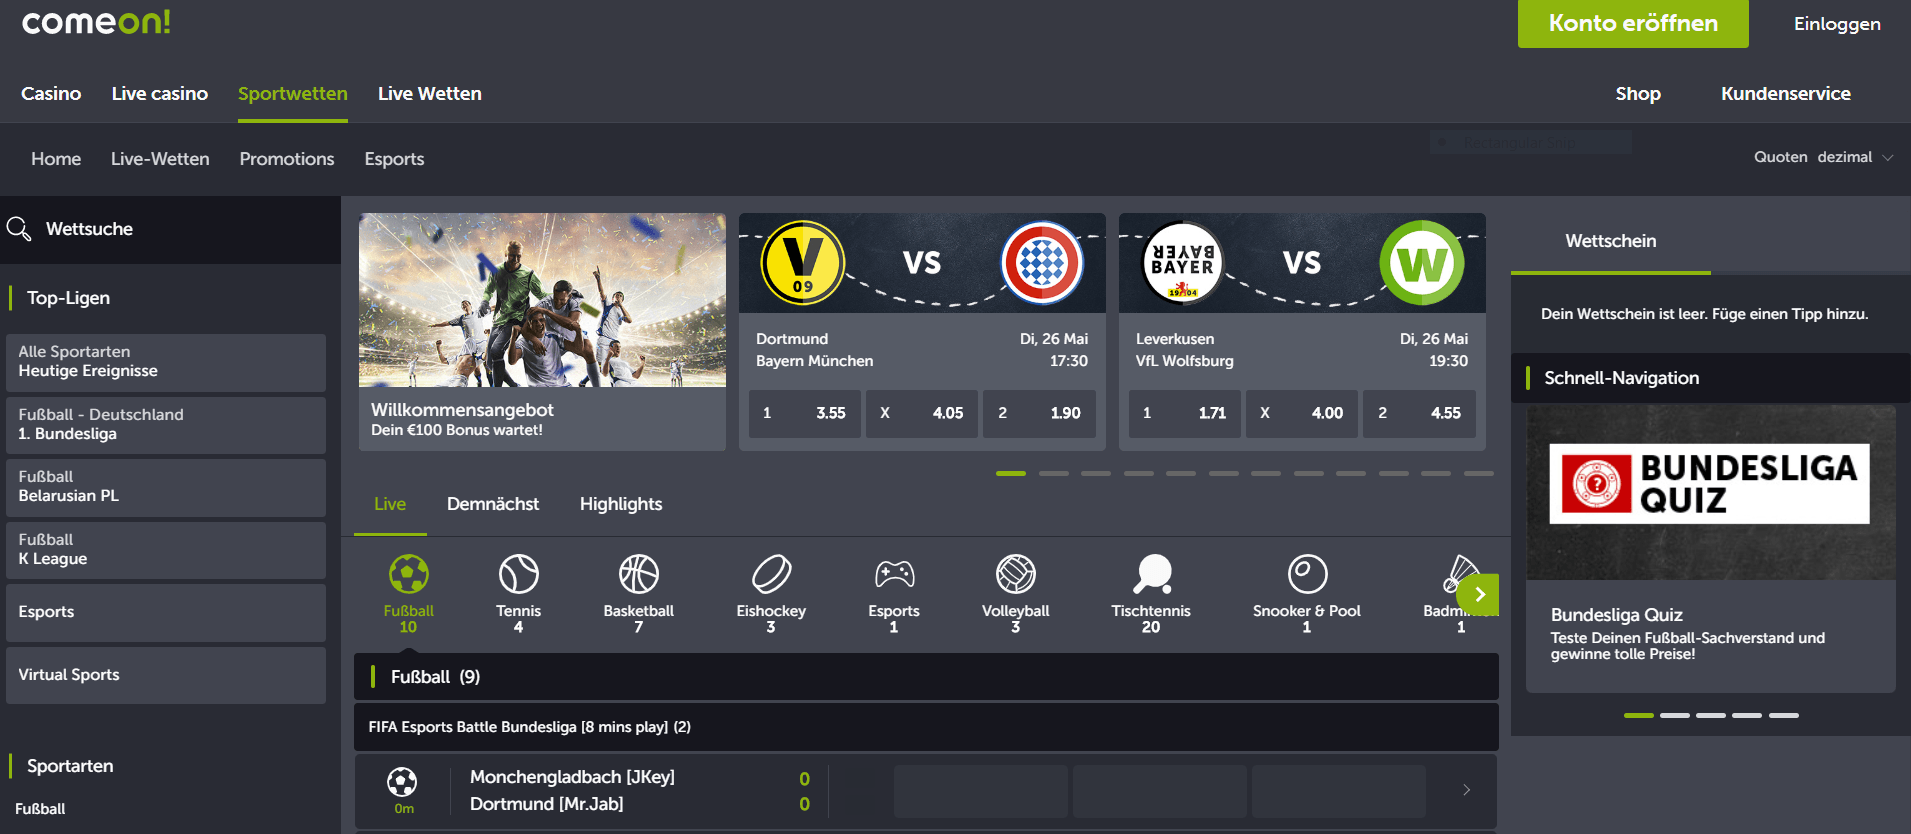The image size is (1911, 834).
Task: Bet on Dortmund win at 3.55
Action: [805, 413]
